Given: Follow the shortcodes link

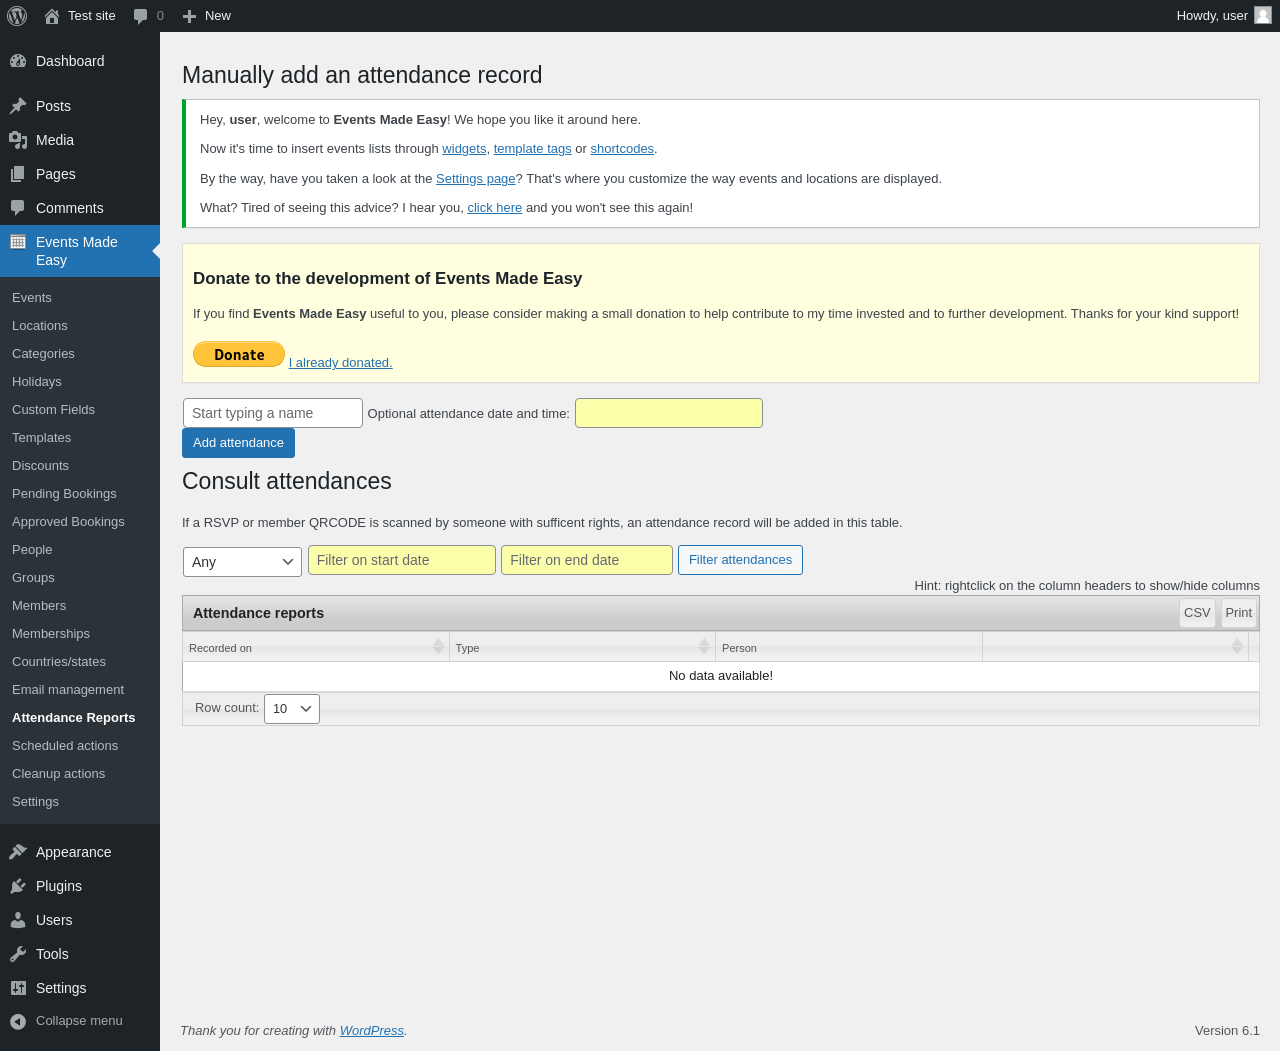Looking at the screenshot, I should pyautogui.click(x=622, y=149).
